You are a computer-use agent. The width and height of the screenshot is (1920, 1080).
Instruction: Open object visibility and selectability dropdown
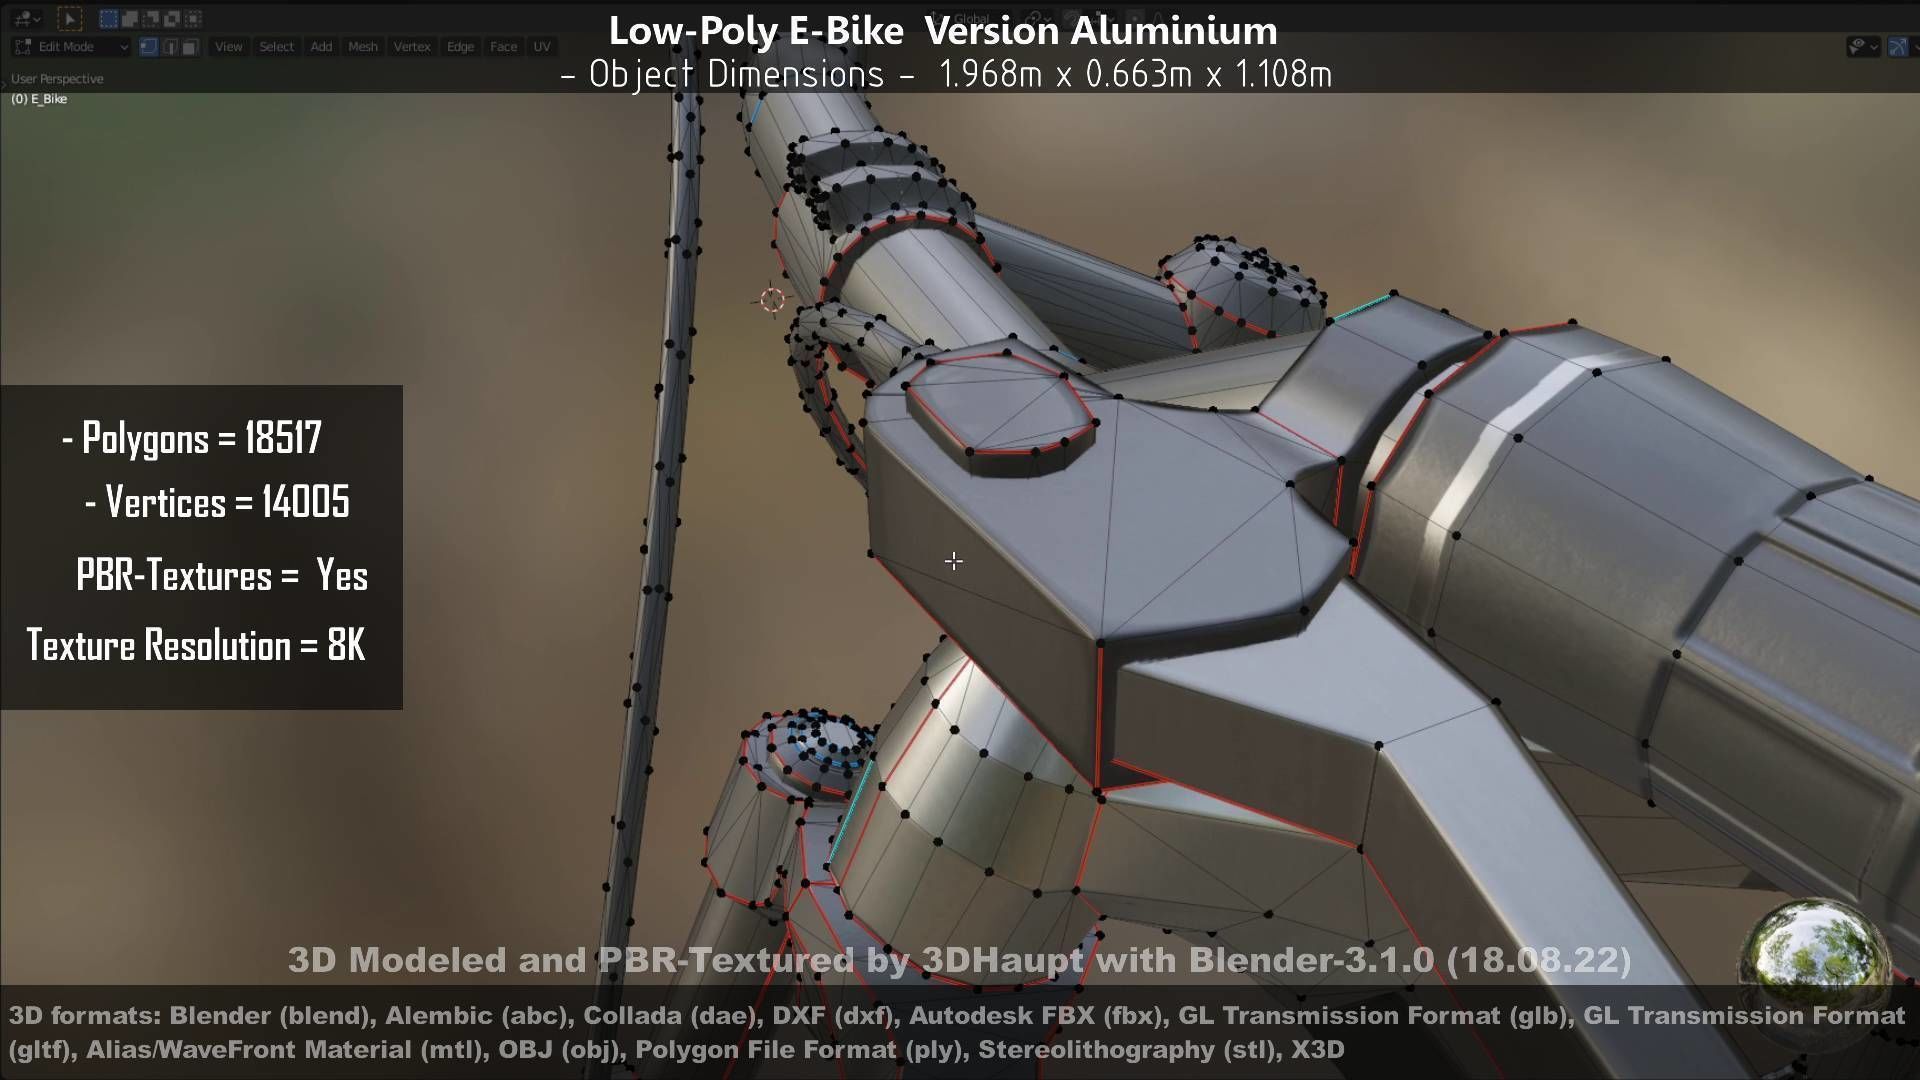tap(1864, 46)
